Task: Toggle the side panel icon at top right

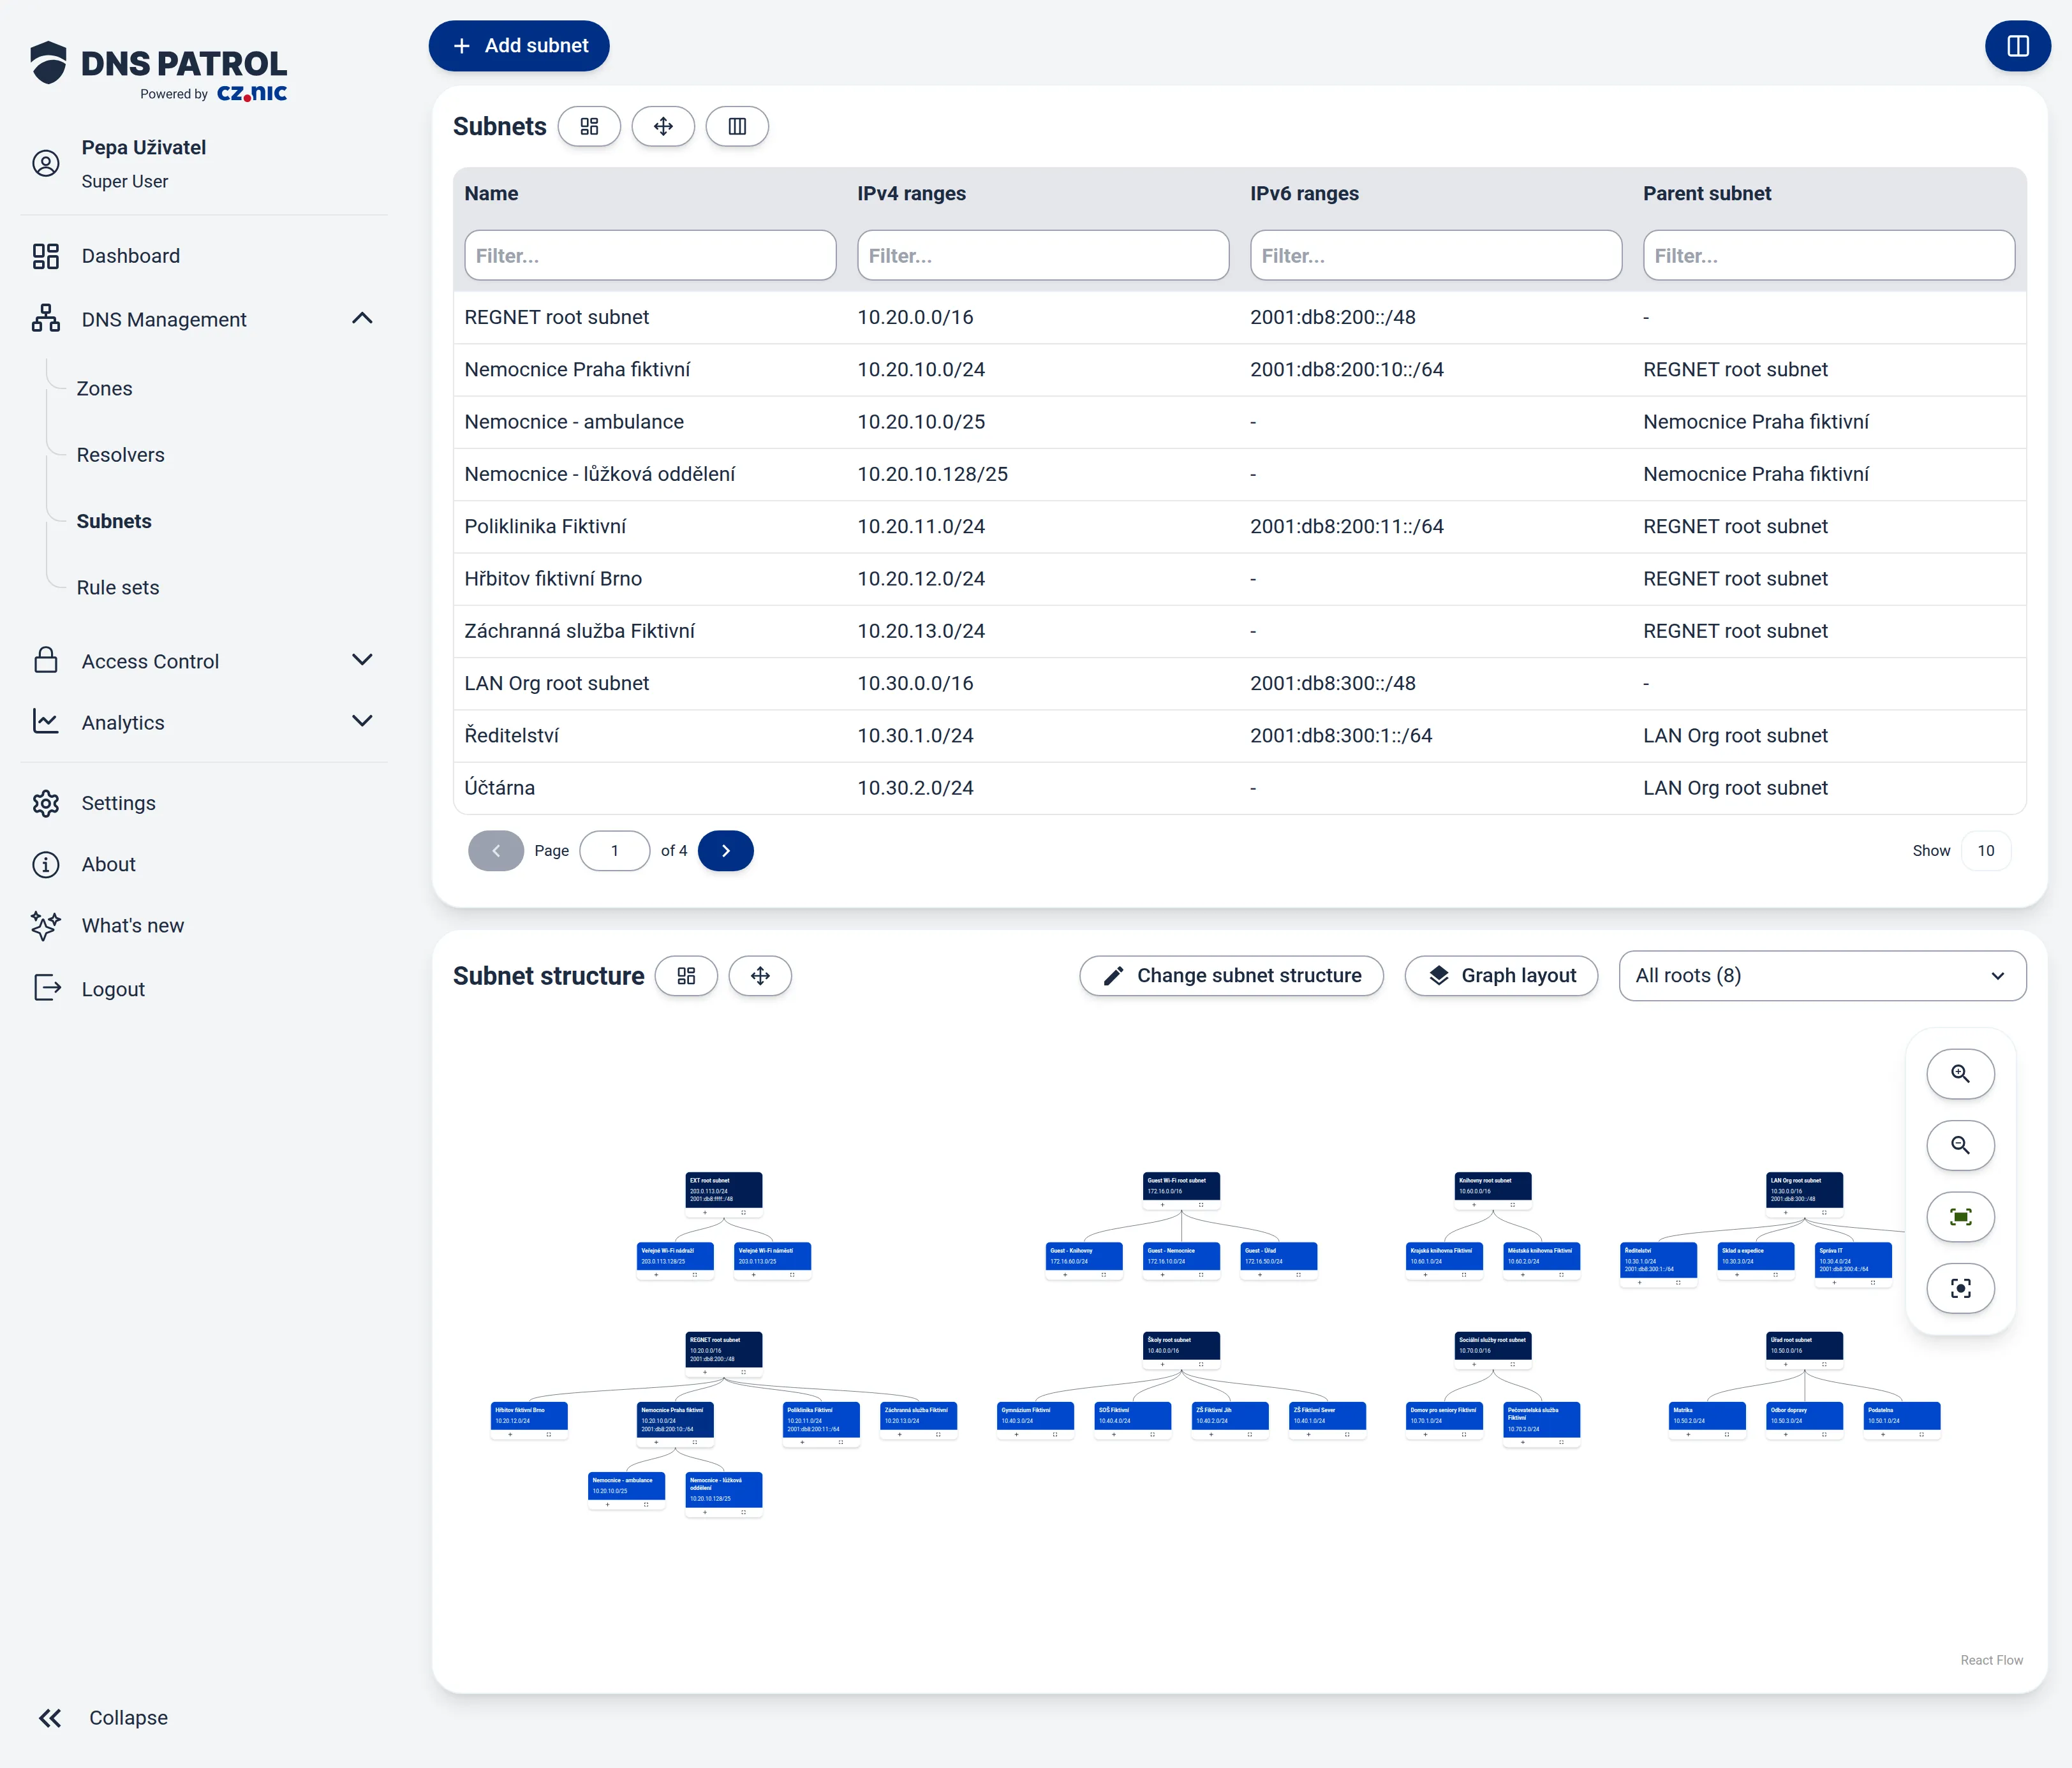Action: 2017,46
